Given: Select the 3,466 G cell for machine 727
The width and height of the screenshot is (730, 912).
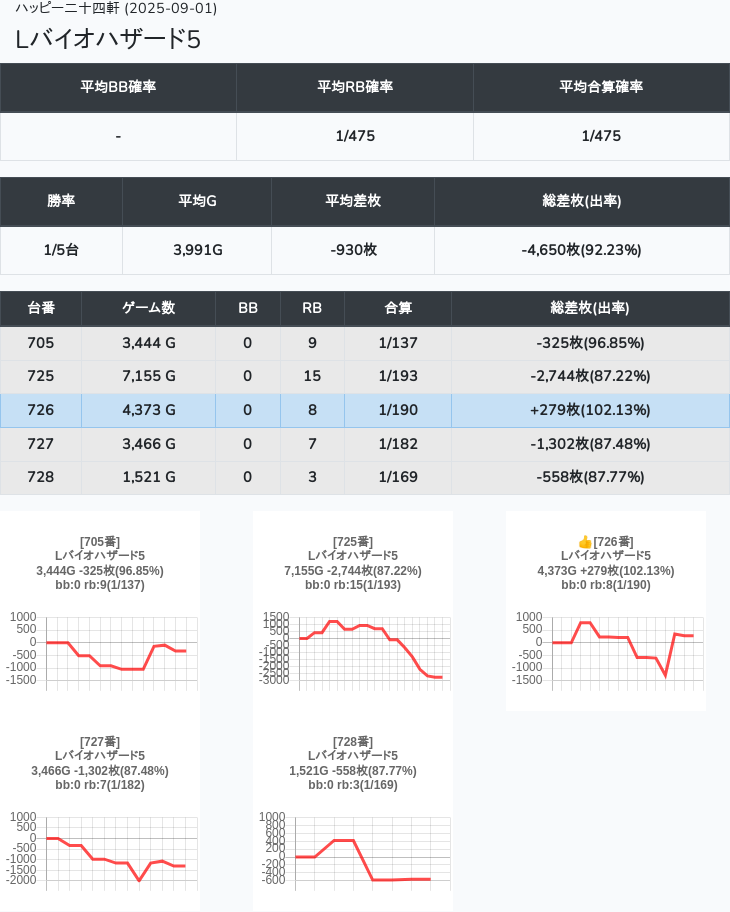Looking at the screenshot, I should 148,444.
